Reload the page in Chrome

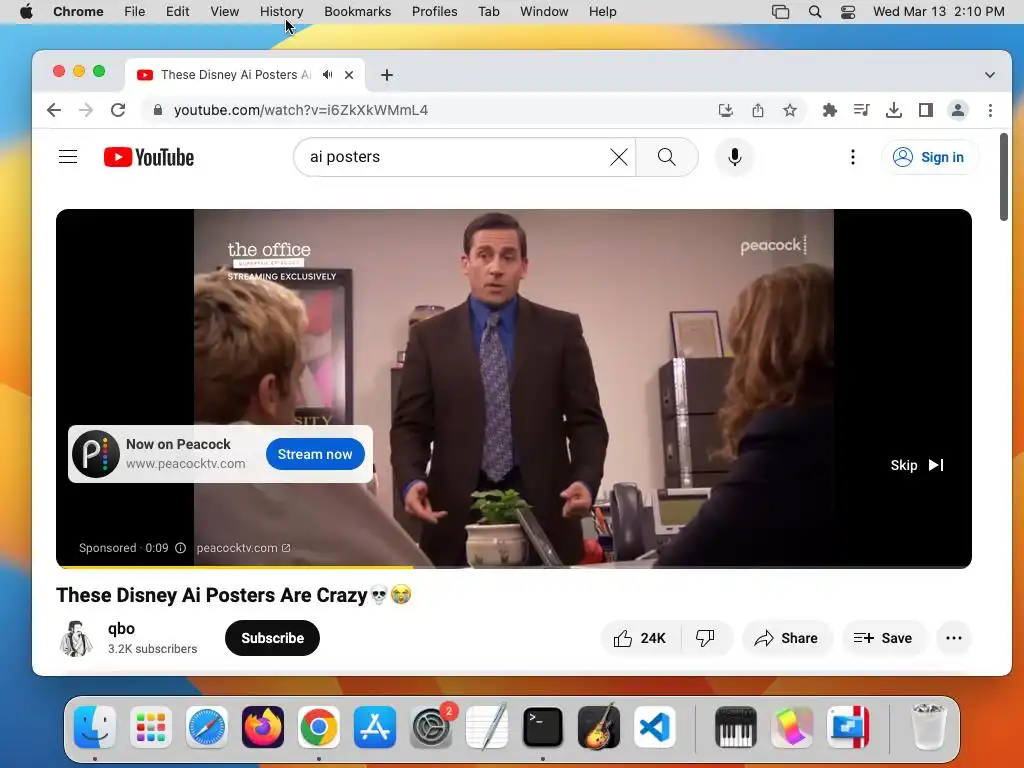pyautogui.click(x=118, y=110)
